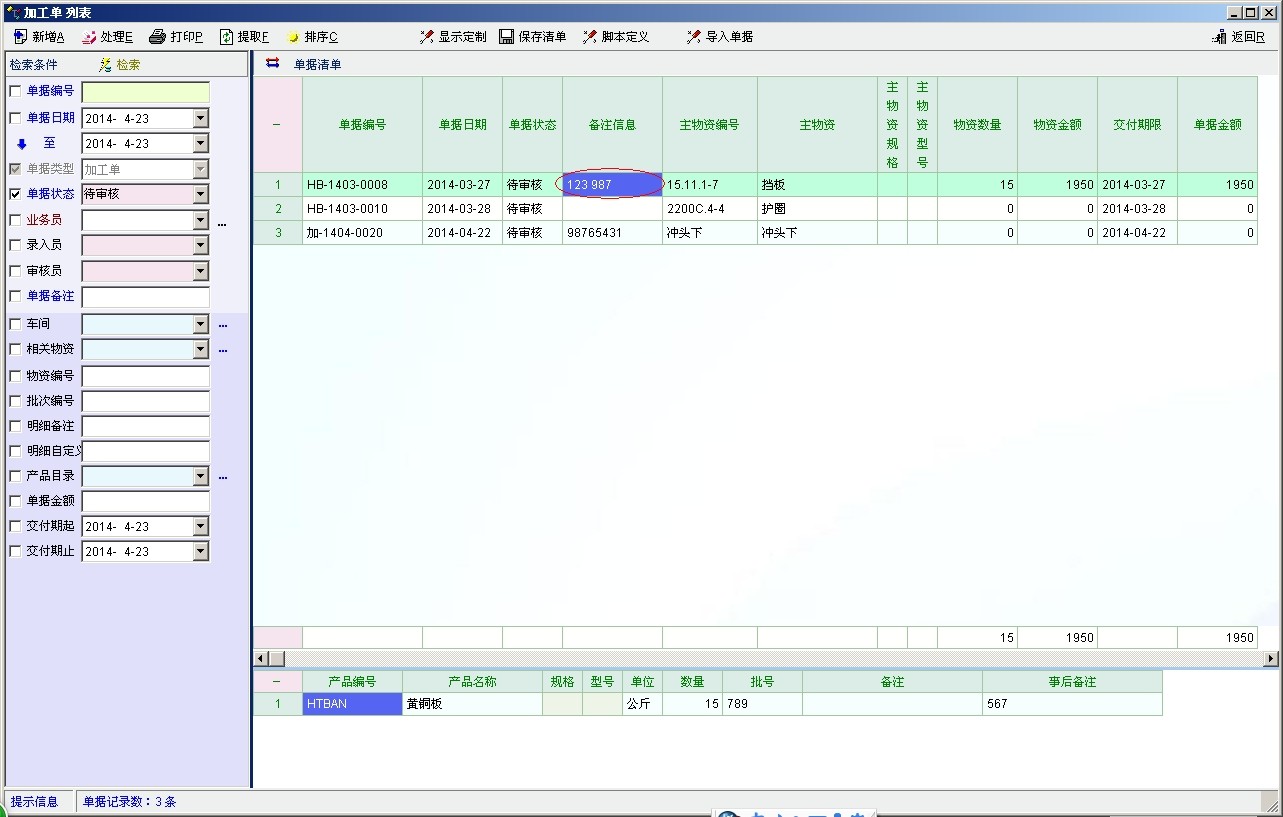Click the 排序 (Sort) toolbar icon
The height and width of the screenshot is (817, 1283).
(293, 37)
